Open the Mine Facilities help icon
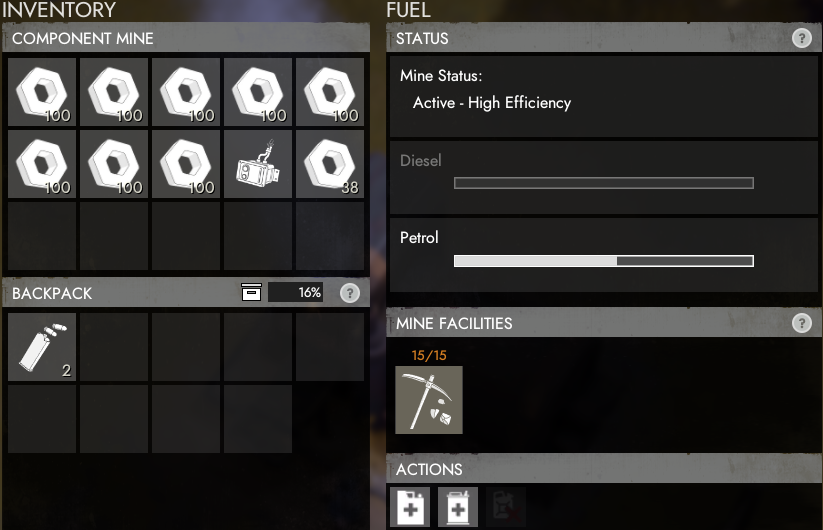 pos(801,323)
